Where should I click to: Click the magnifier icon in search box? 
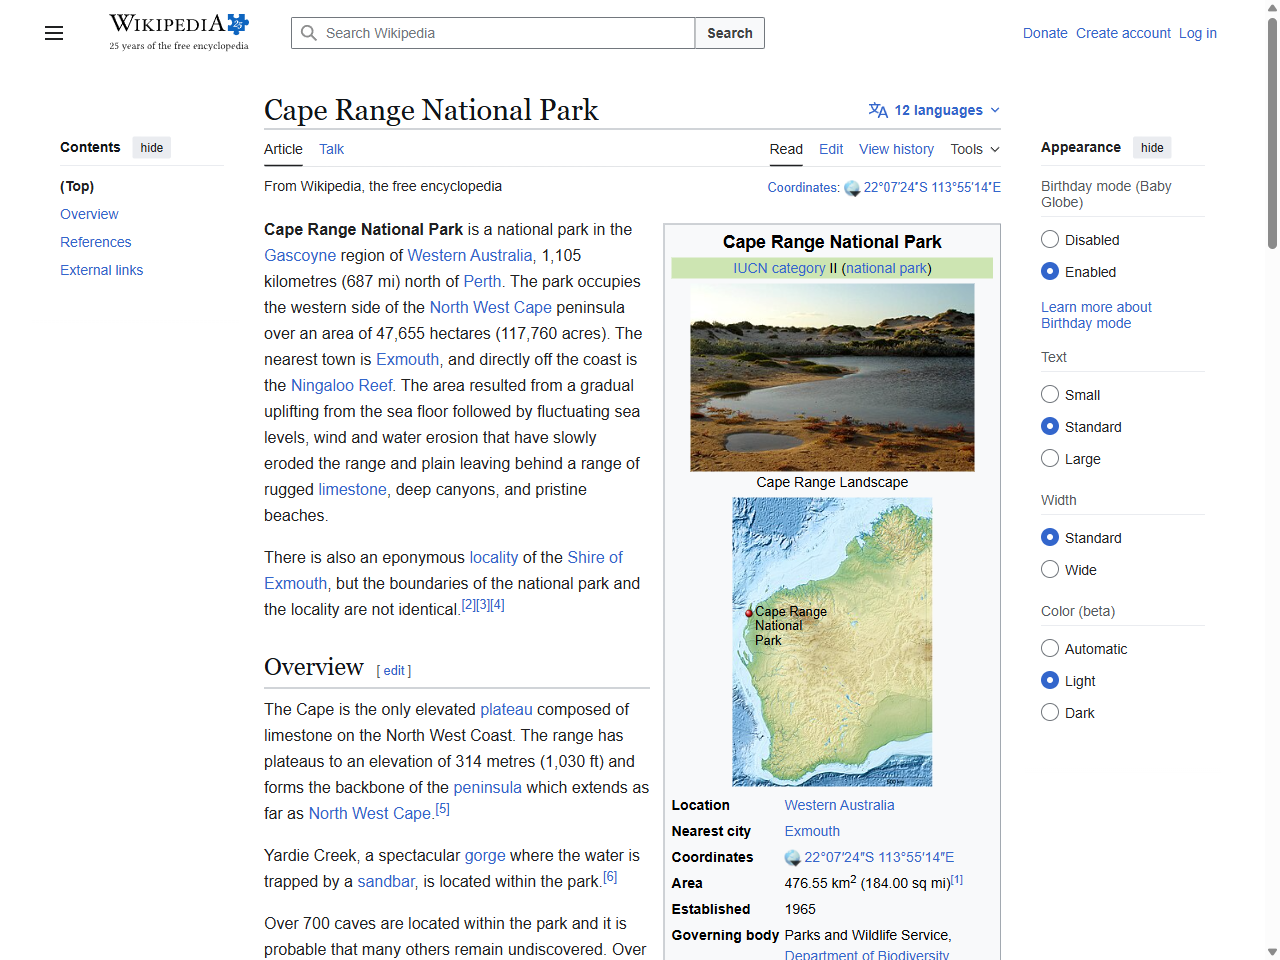(x=309, y=33)
